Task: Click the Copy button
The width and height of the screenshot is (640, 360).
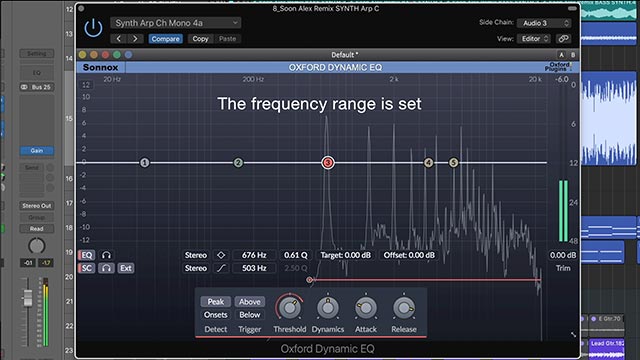Action: (x=200, y=39)
